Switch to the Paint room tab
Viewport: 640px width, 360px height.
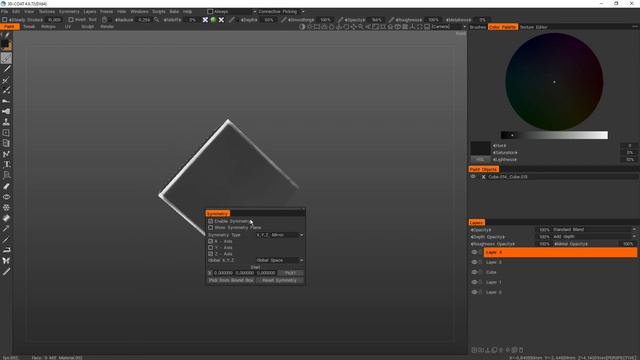click(x=9, y=27)
